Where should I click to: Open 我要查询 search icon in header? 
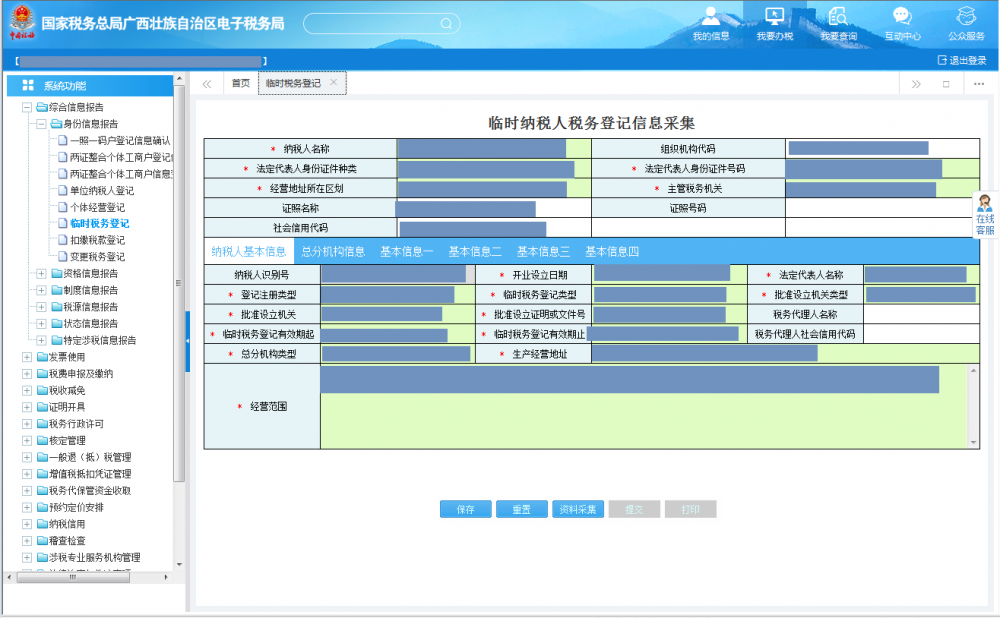click(x=838, y=17)
